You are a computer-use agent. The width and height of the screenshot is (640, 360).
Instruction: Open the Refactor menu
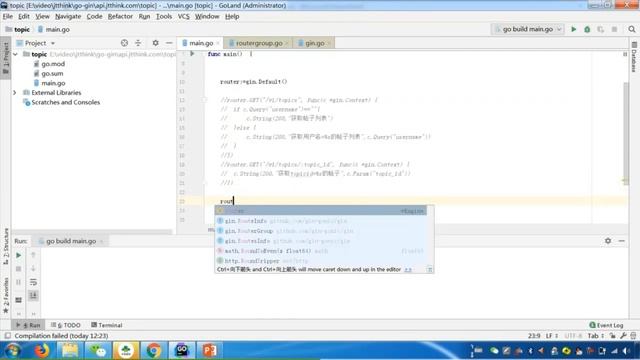(120, 16)
